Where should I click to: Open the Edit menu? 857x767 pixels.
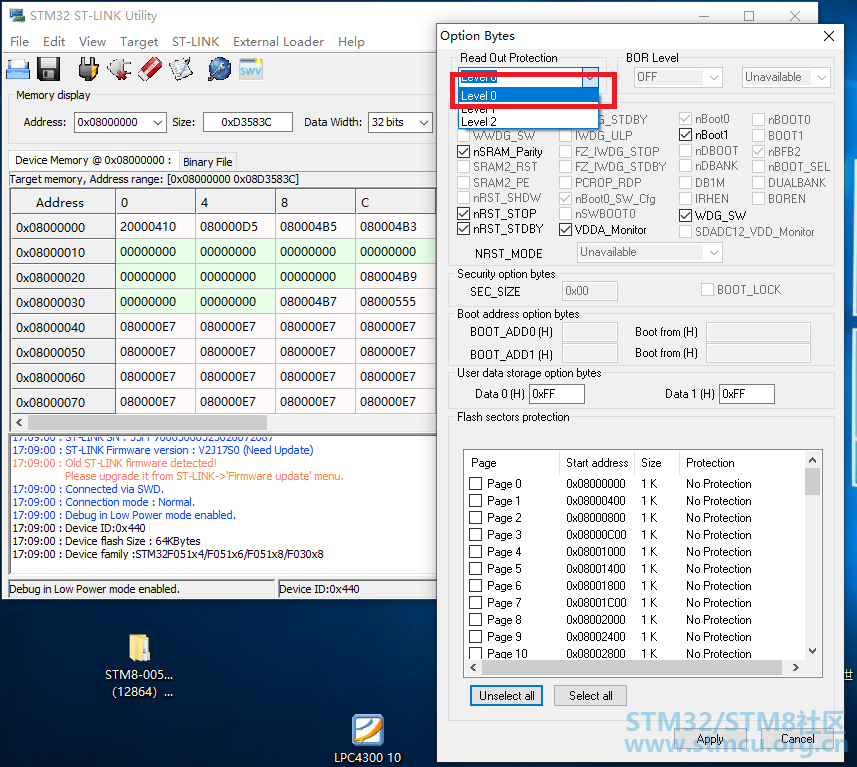[54, 42]
